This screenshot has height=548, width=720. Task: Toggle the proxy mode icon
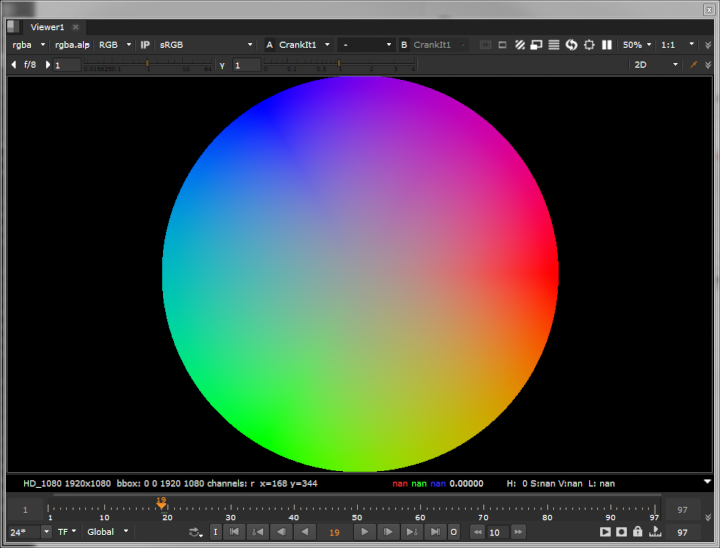tap(536, 45)
